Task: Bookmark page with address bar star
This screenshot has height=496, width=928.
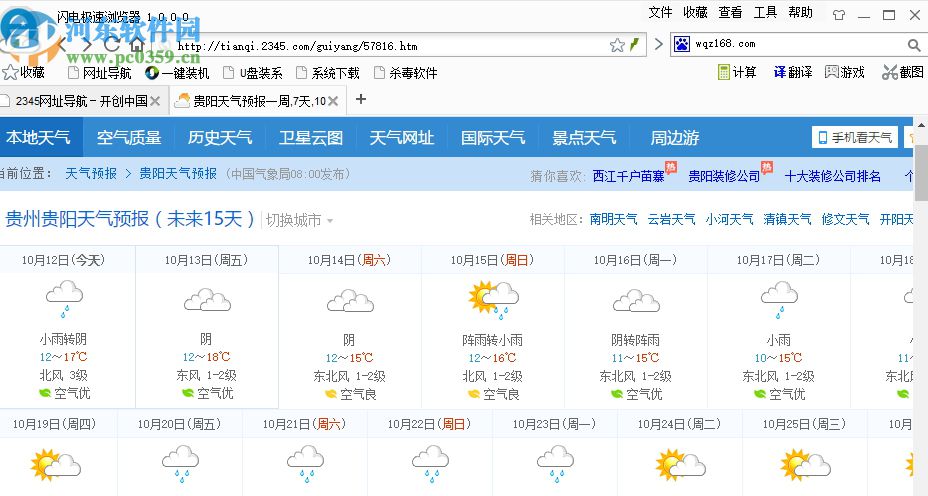Action: coord(617,45)
